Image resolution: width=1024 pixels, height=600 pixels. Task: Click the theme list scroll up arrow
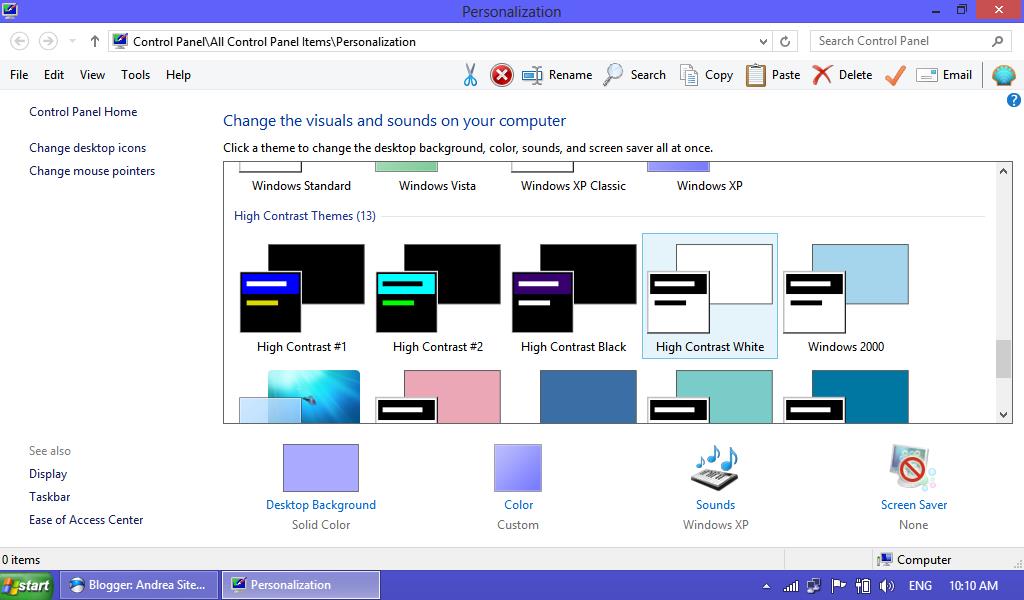click(x=1003, y=171)
